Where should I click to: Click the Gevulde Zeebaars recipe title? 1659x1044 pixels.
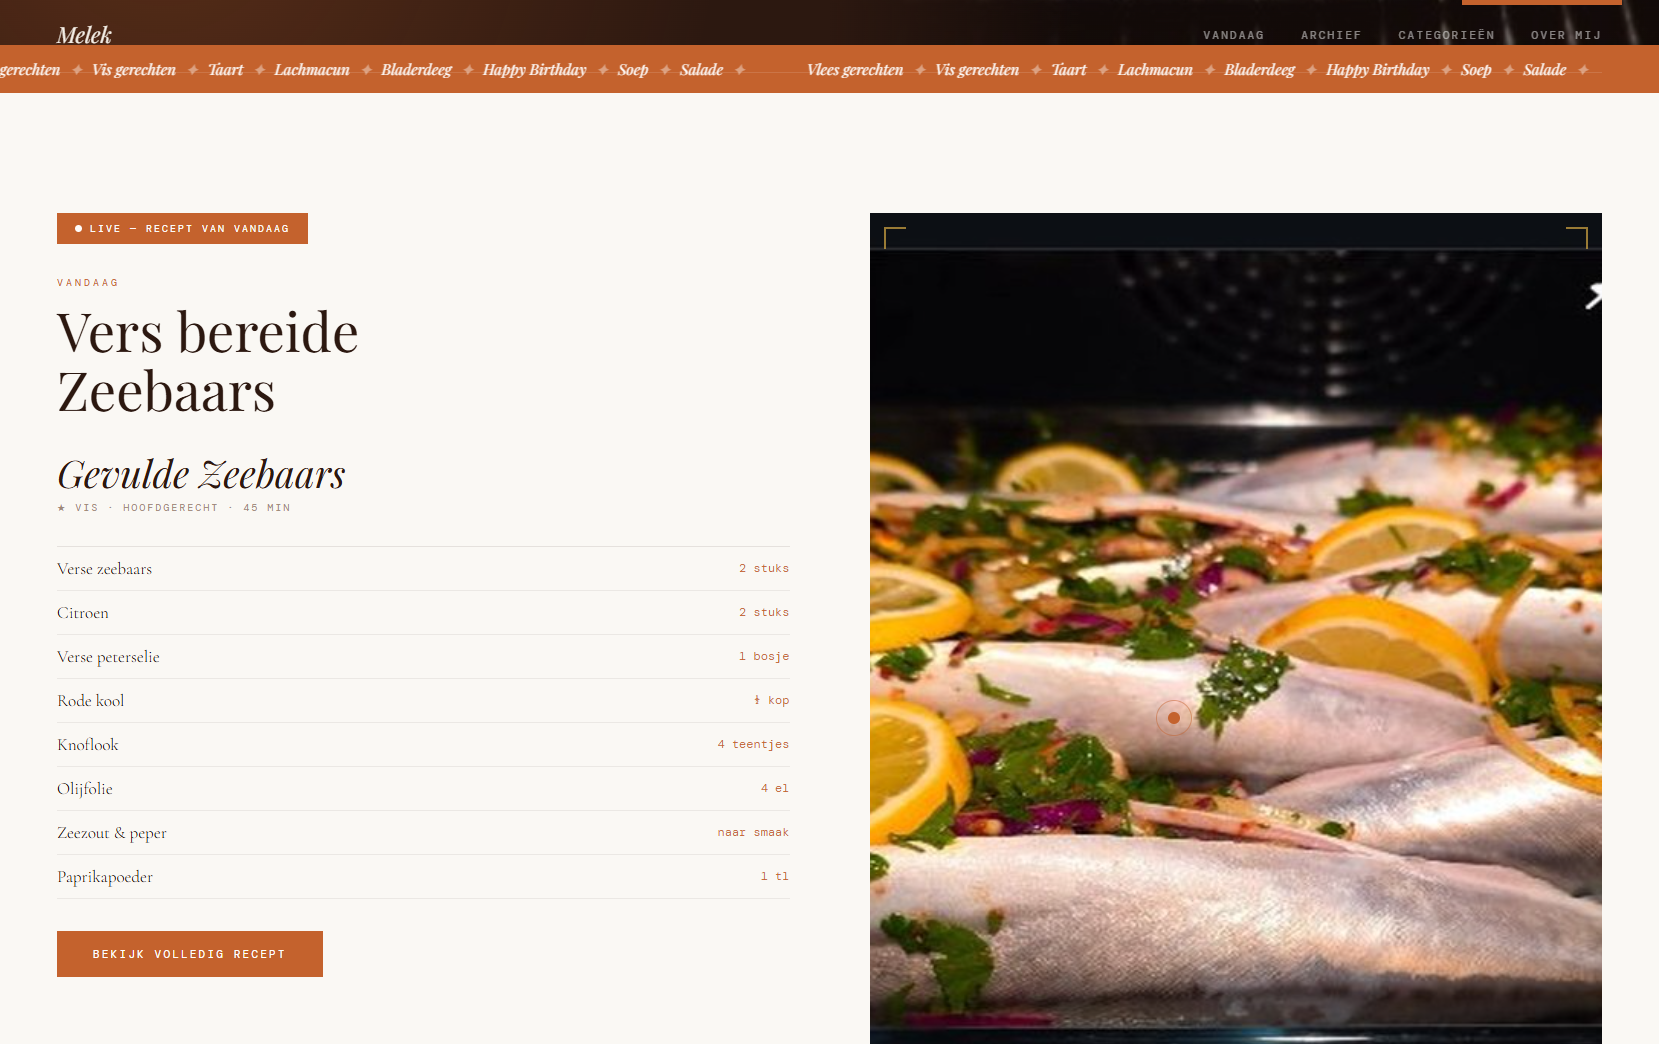click(x=201, y=474)
